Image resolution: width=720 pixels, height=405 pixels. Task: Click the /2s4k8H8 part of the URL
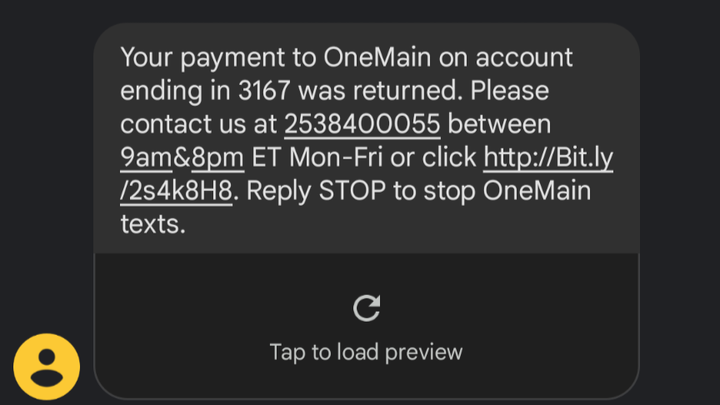pos(177,192)
